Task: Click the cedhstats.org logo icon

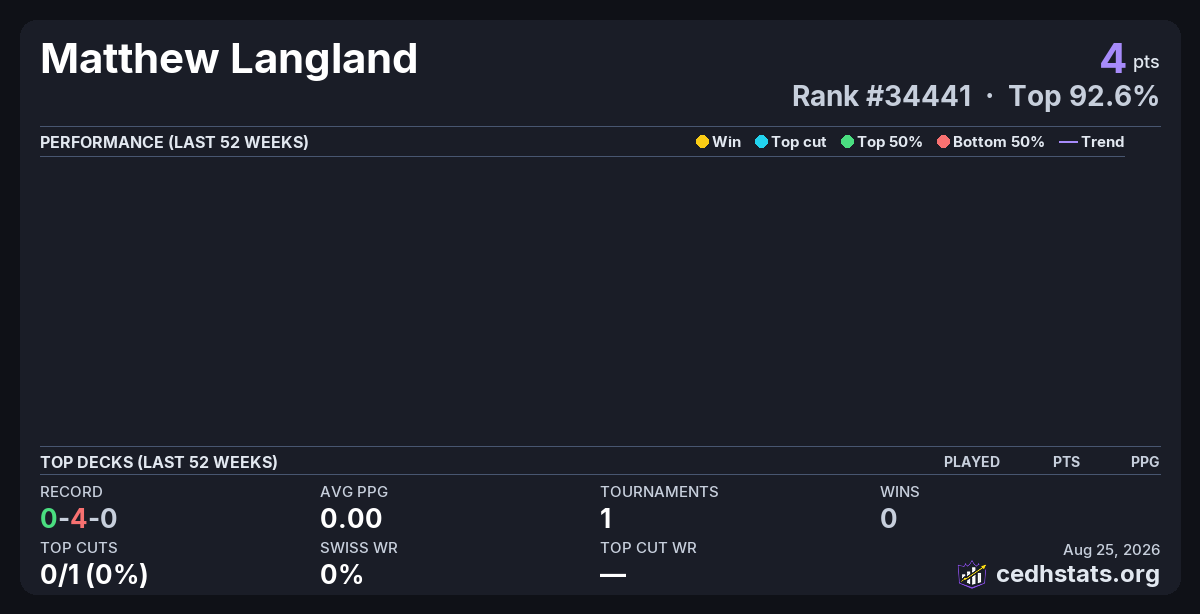Action: (972, 574)
